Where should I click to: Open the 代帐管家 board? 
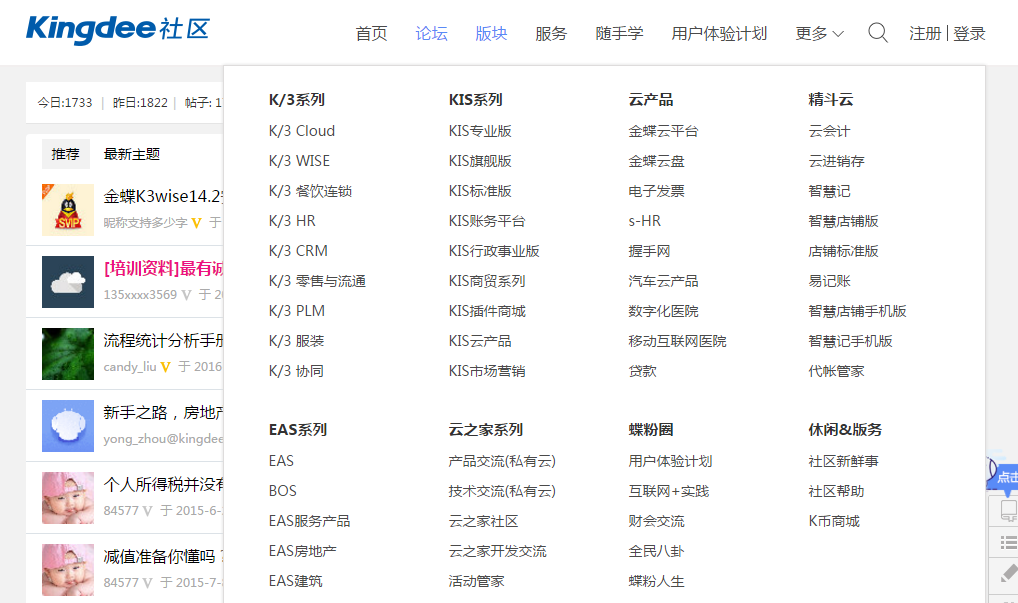[x=836, y=371]
